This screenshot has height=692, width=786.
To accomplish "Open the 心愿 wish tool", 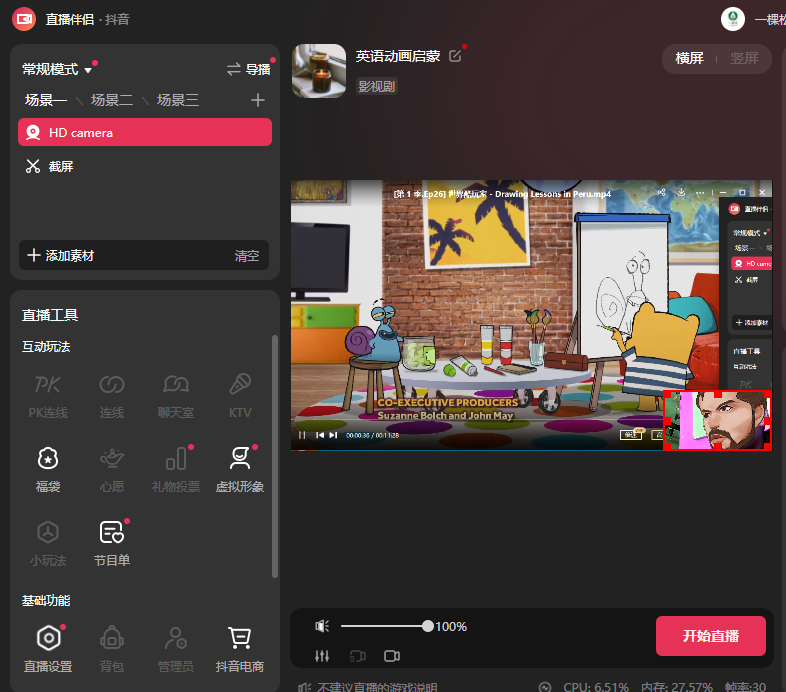I will click(112, 470).
